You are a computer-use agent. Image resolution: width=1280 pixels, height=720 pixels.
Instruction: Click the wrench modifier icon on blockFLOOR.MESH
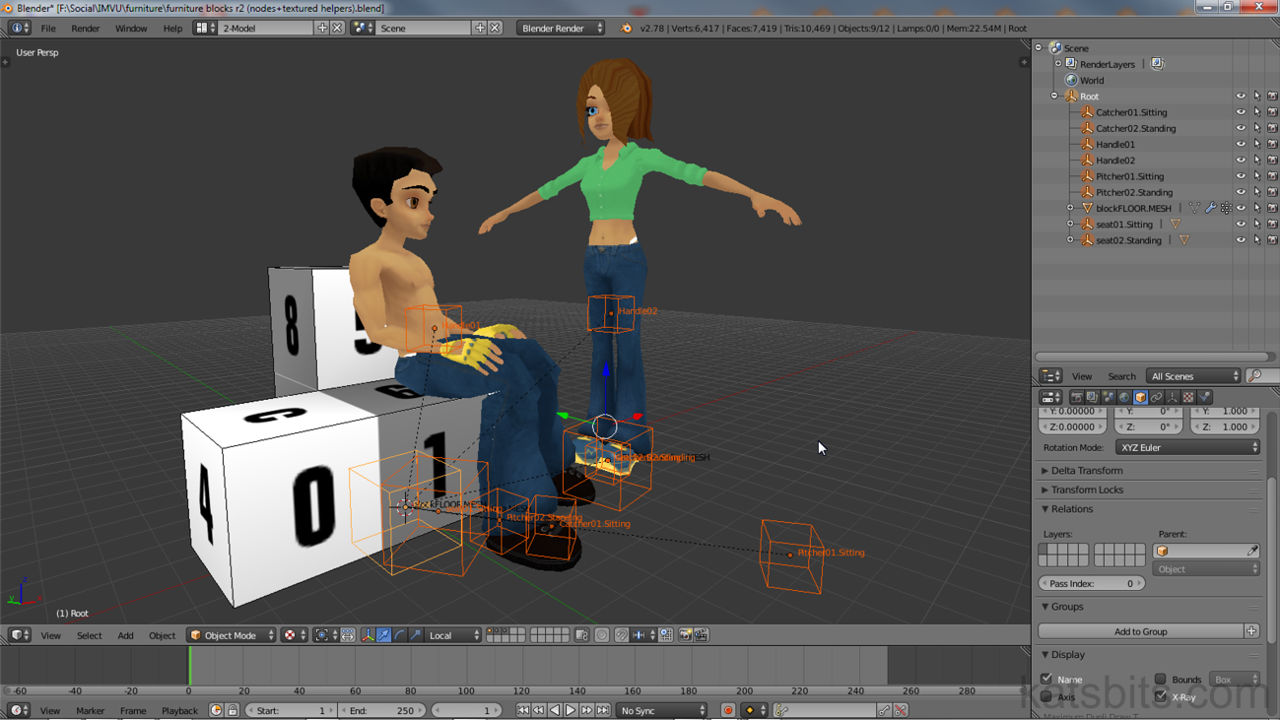1210,208
